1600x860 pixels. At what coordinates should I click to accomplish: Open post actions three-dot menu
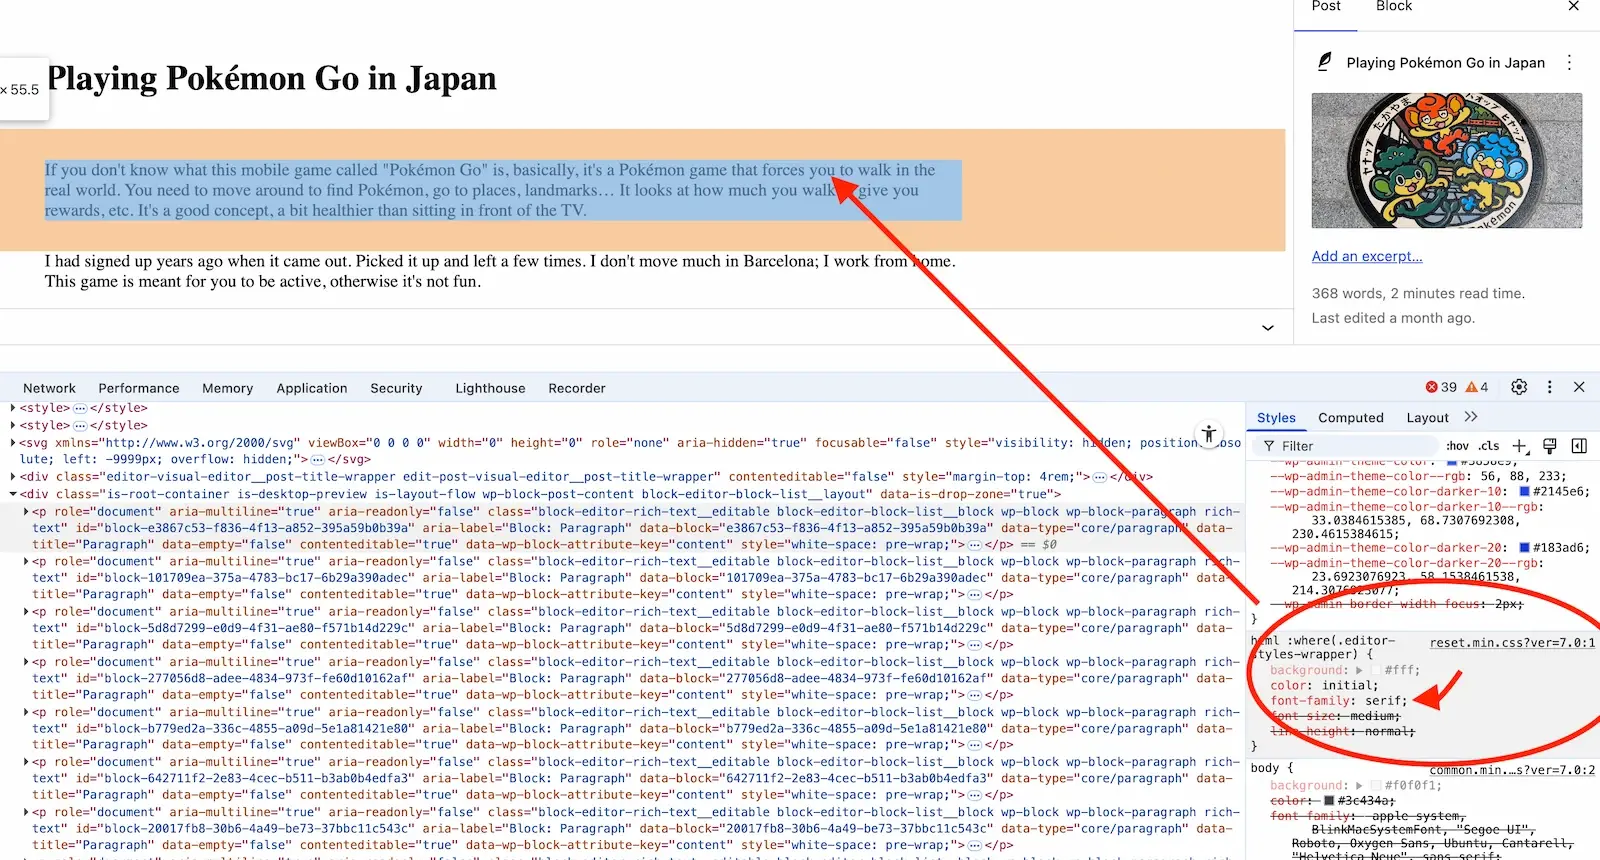(x=1569, y=62)
